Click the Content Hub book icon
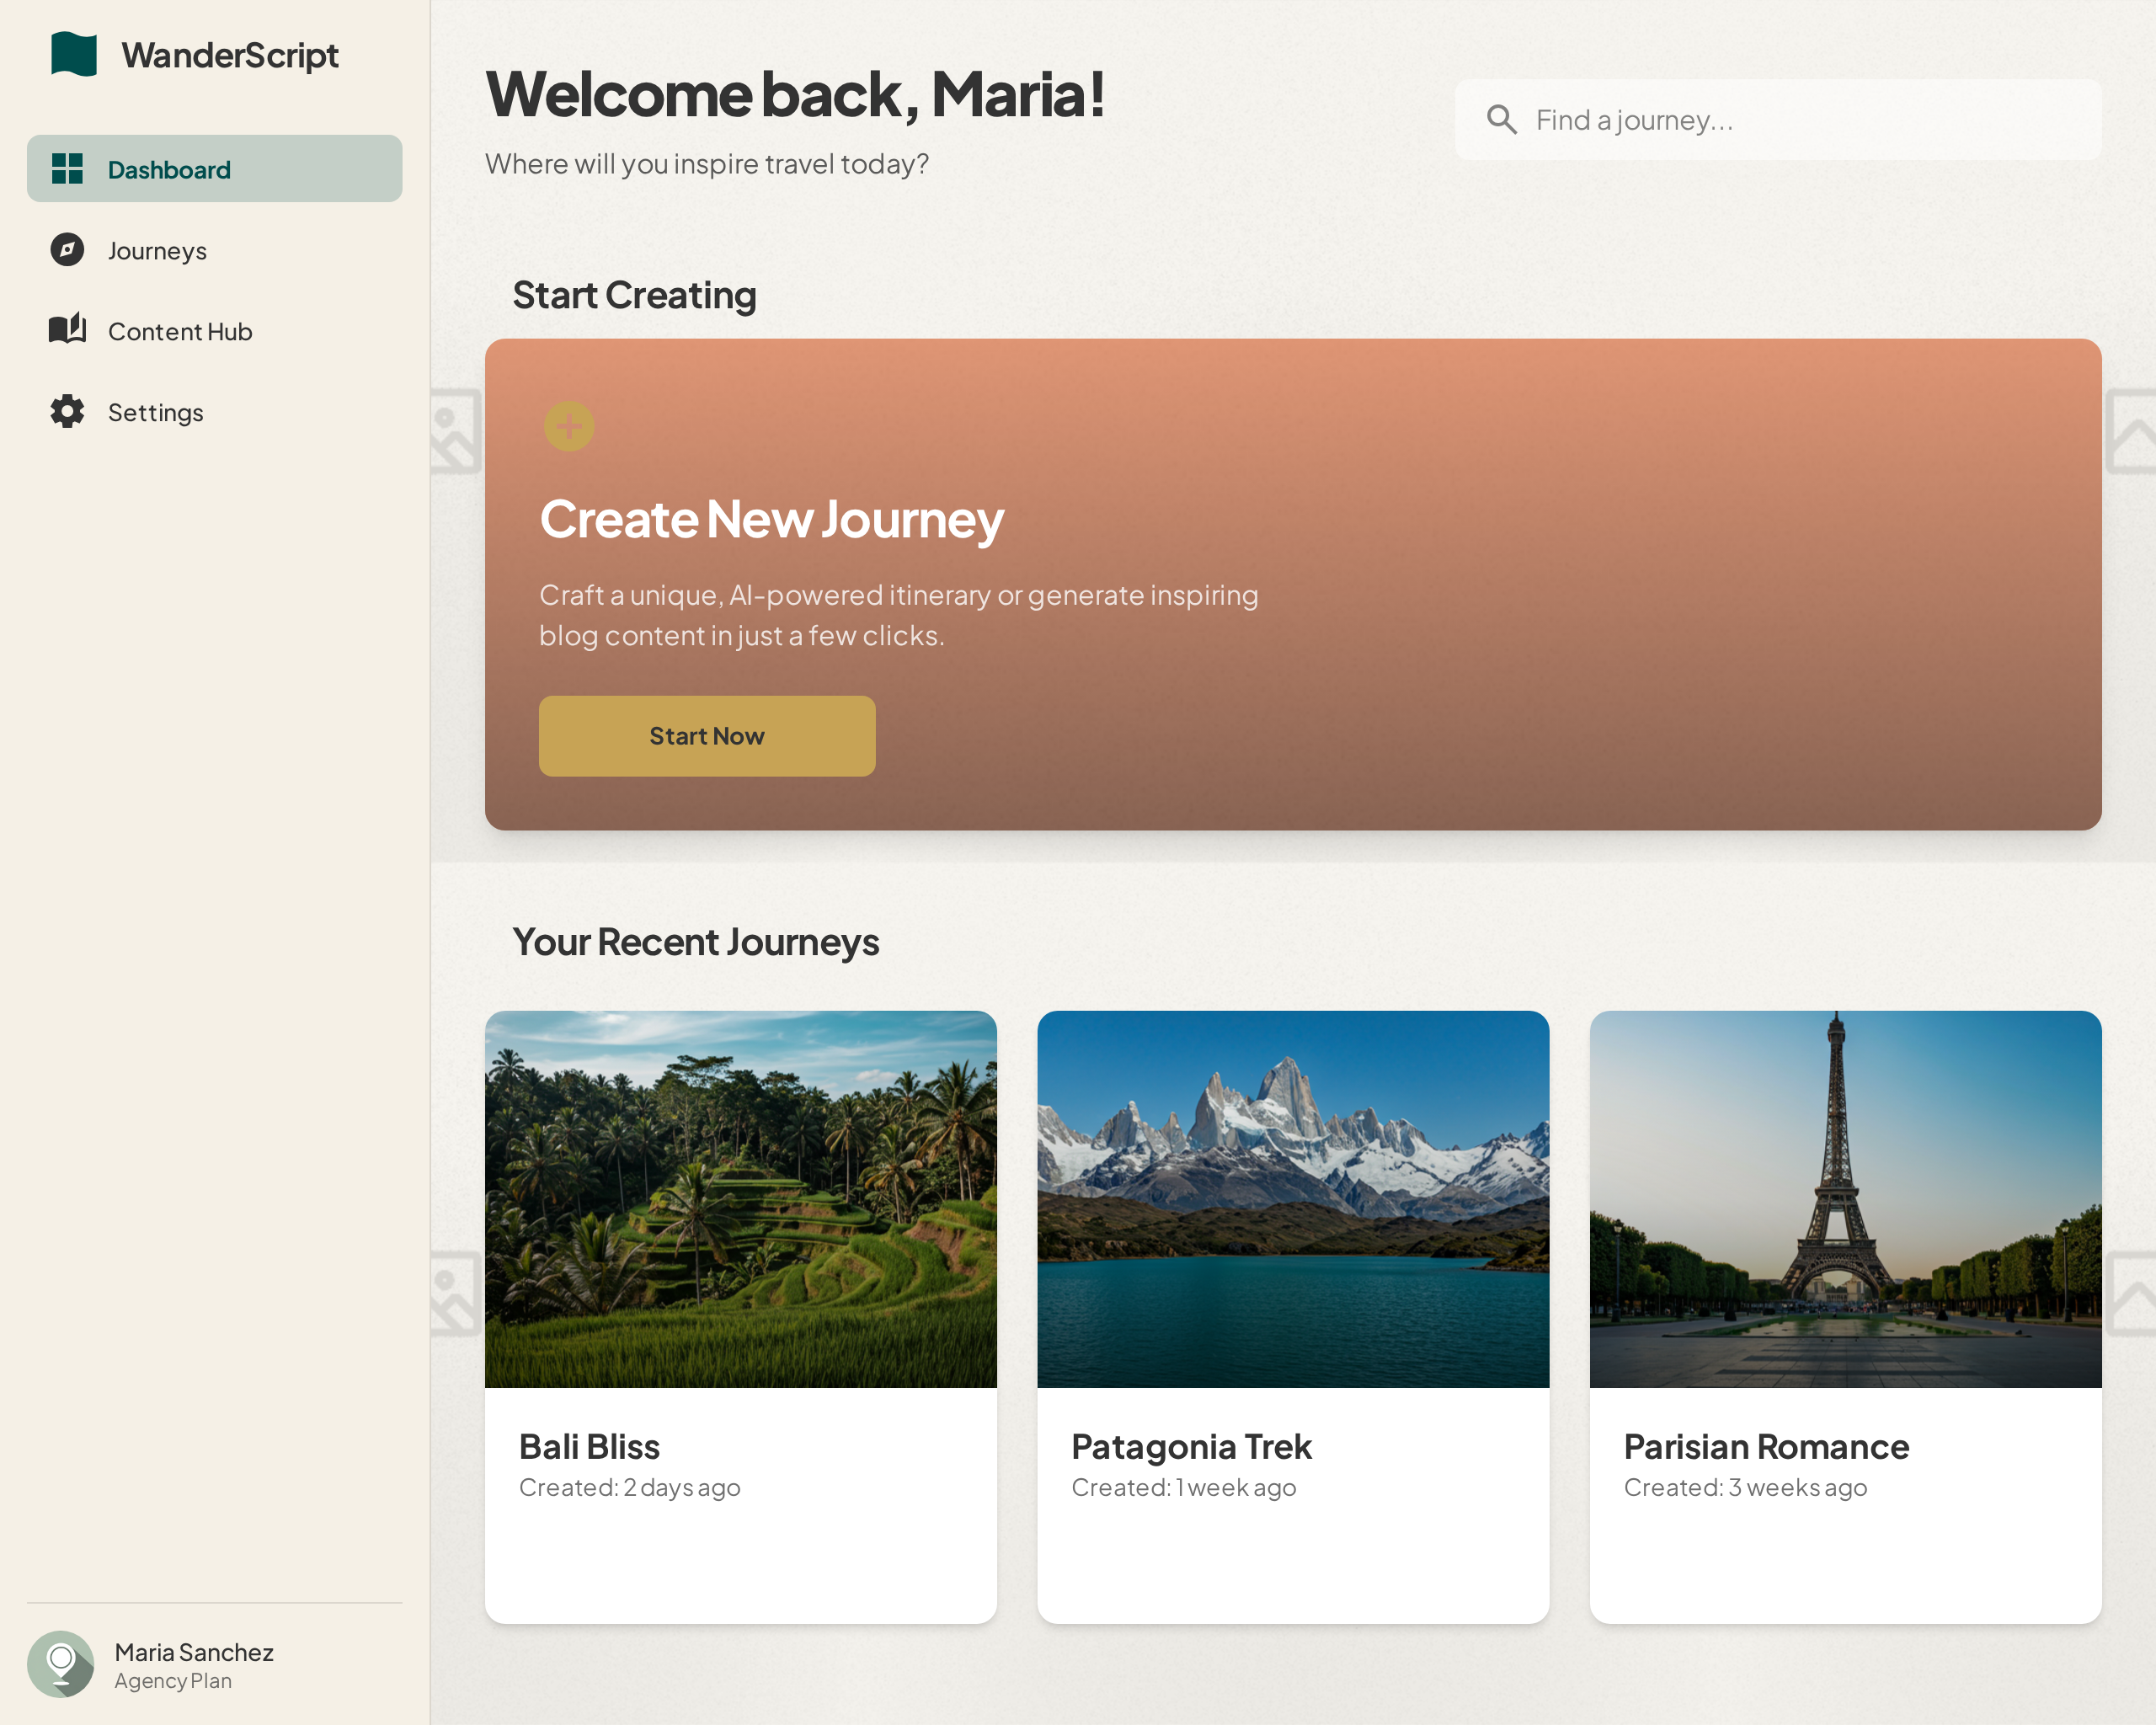Viewport: 2156px width, 1725px height. [x=67, y=330]
